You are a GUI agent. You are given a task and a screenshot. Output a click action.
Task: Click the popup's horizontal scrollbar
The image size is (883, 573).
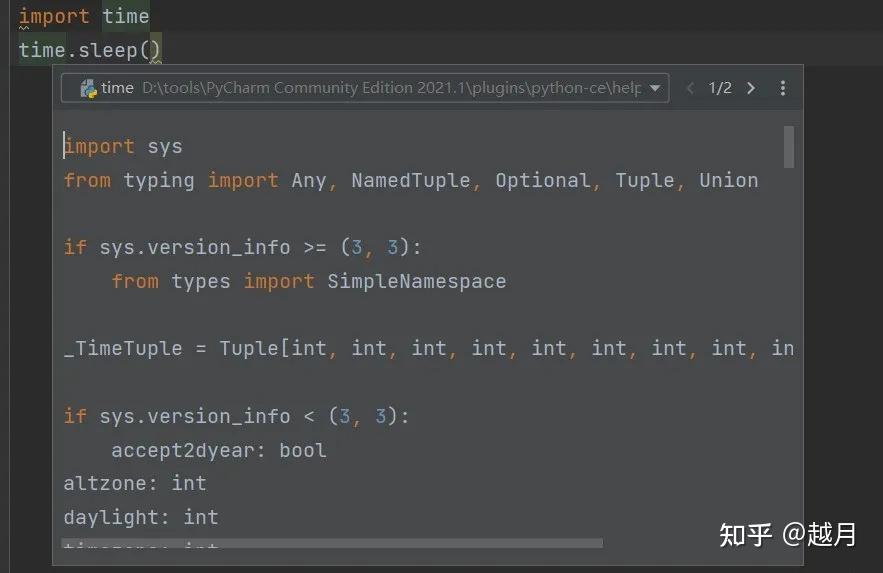click(332, 543)
